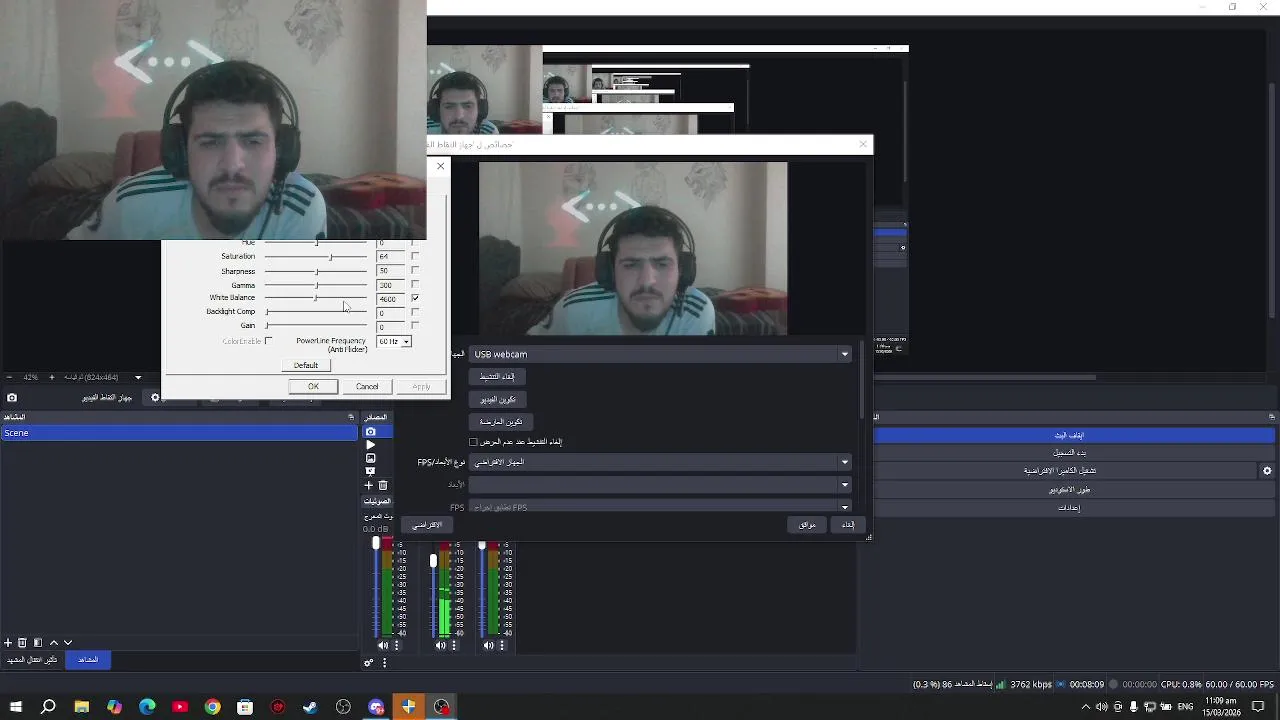Show hidden icons in system tray

click(x=1086, y=707)
